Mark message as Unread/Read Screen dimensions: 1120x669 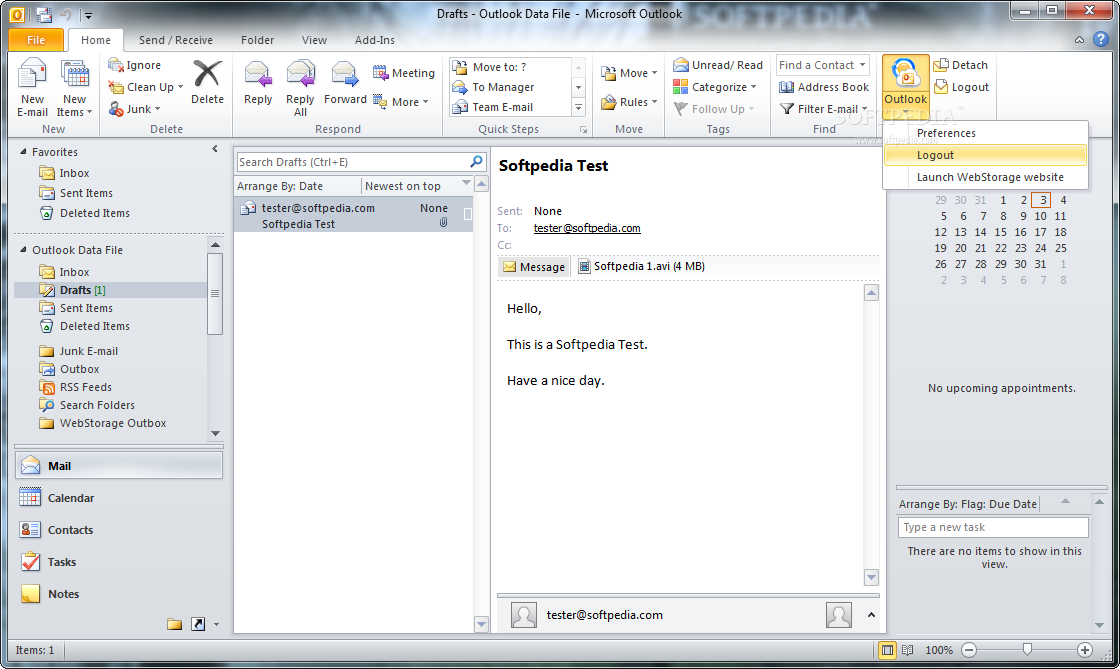click(718, 65)
